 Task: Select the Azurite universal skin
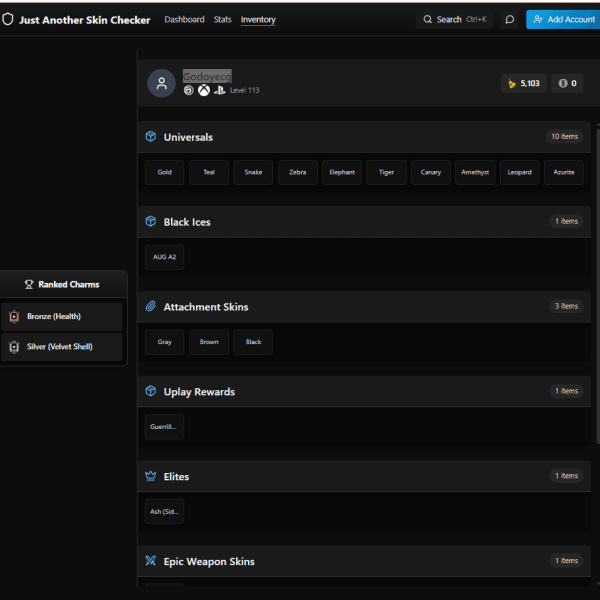564,172
